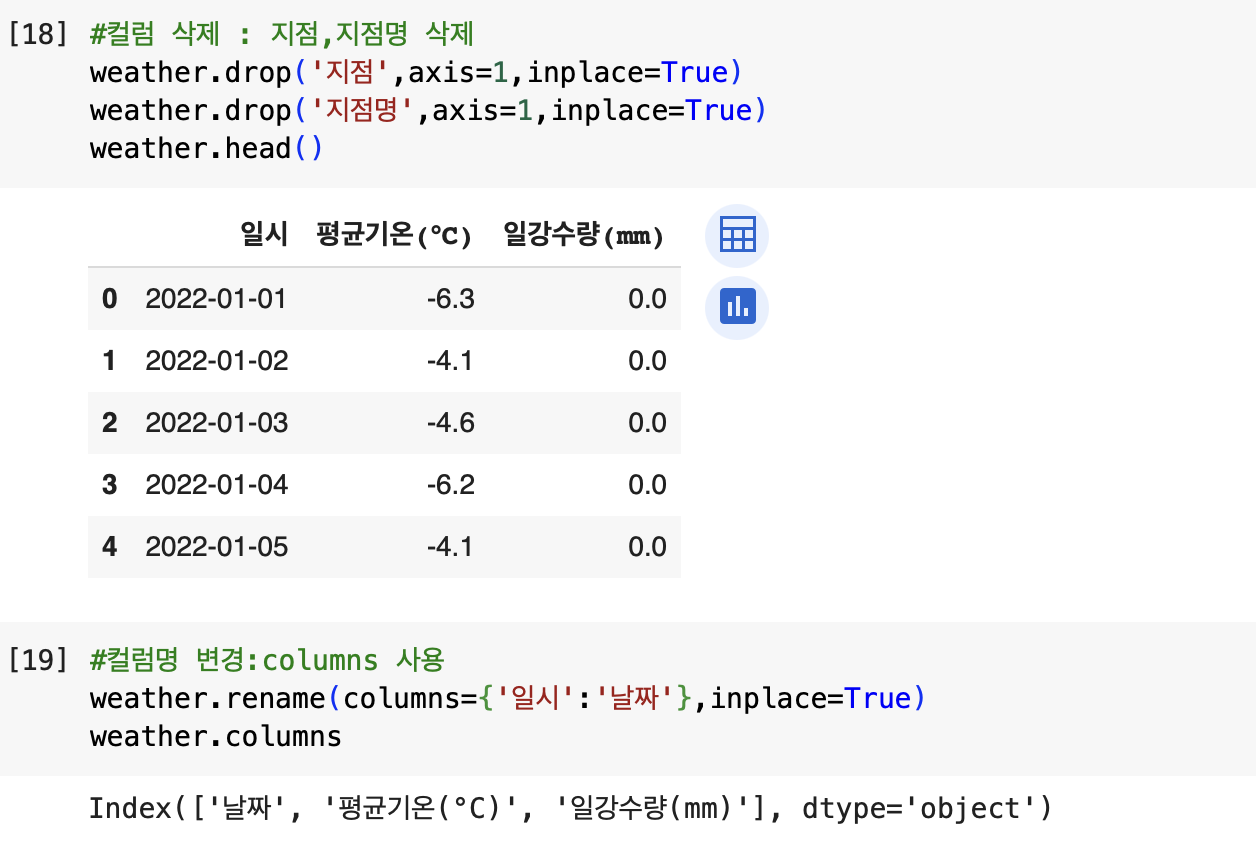This screenshot has width=1256, height=864.
Task: Click the '지점명' drop statement line
Action: pos(428,110)
